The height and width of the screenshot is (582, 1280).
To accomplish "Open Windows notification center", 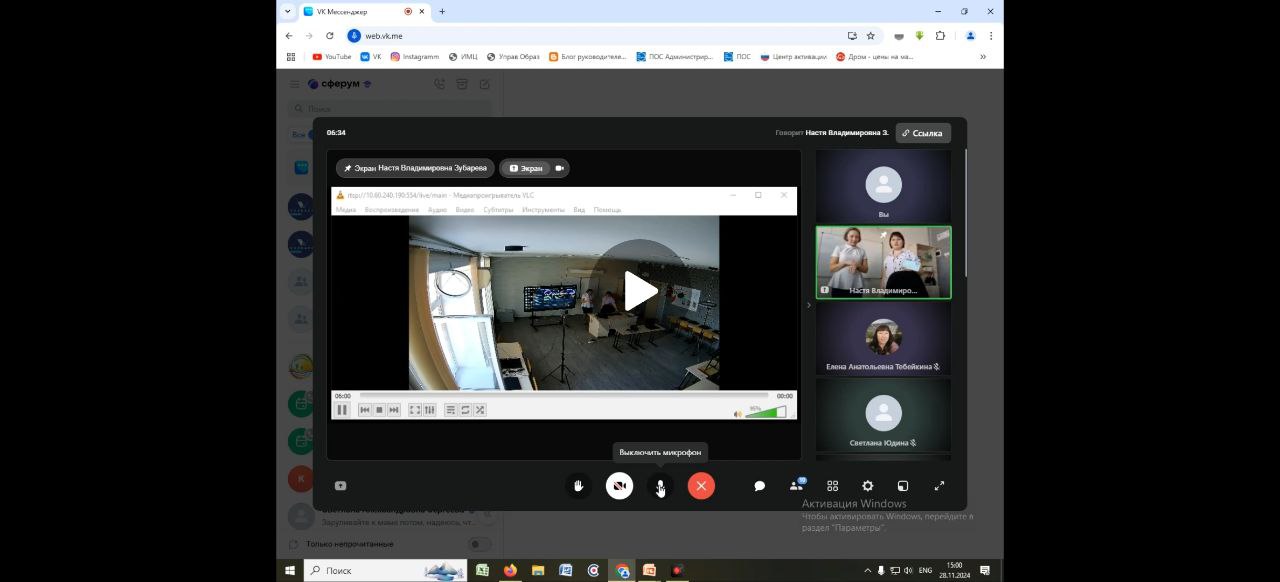I will coord(985,570).
